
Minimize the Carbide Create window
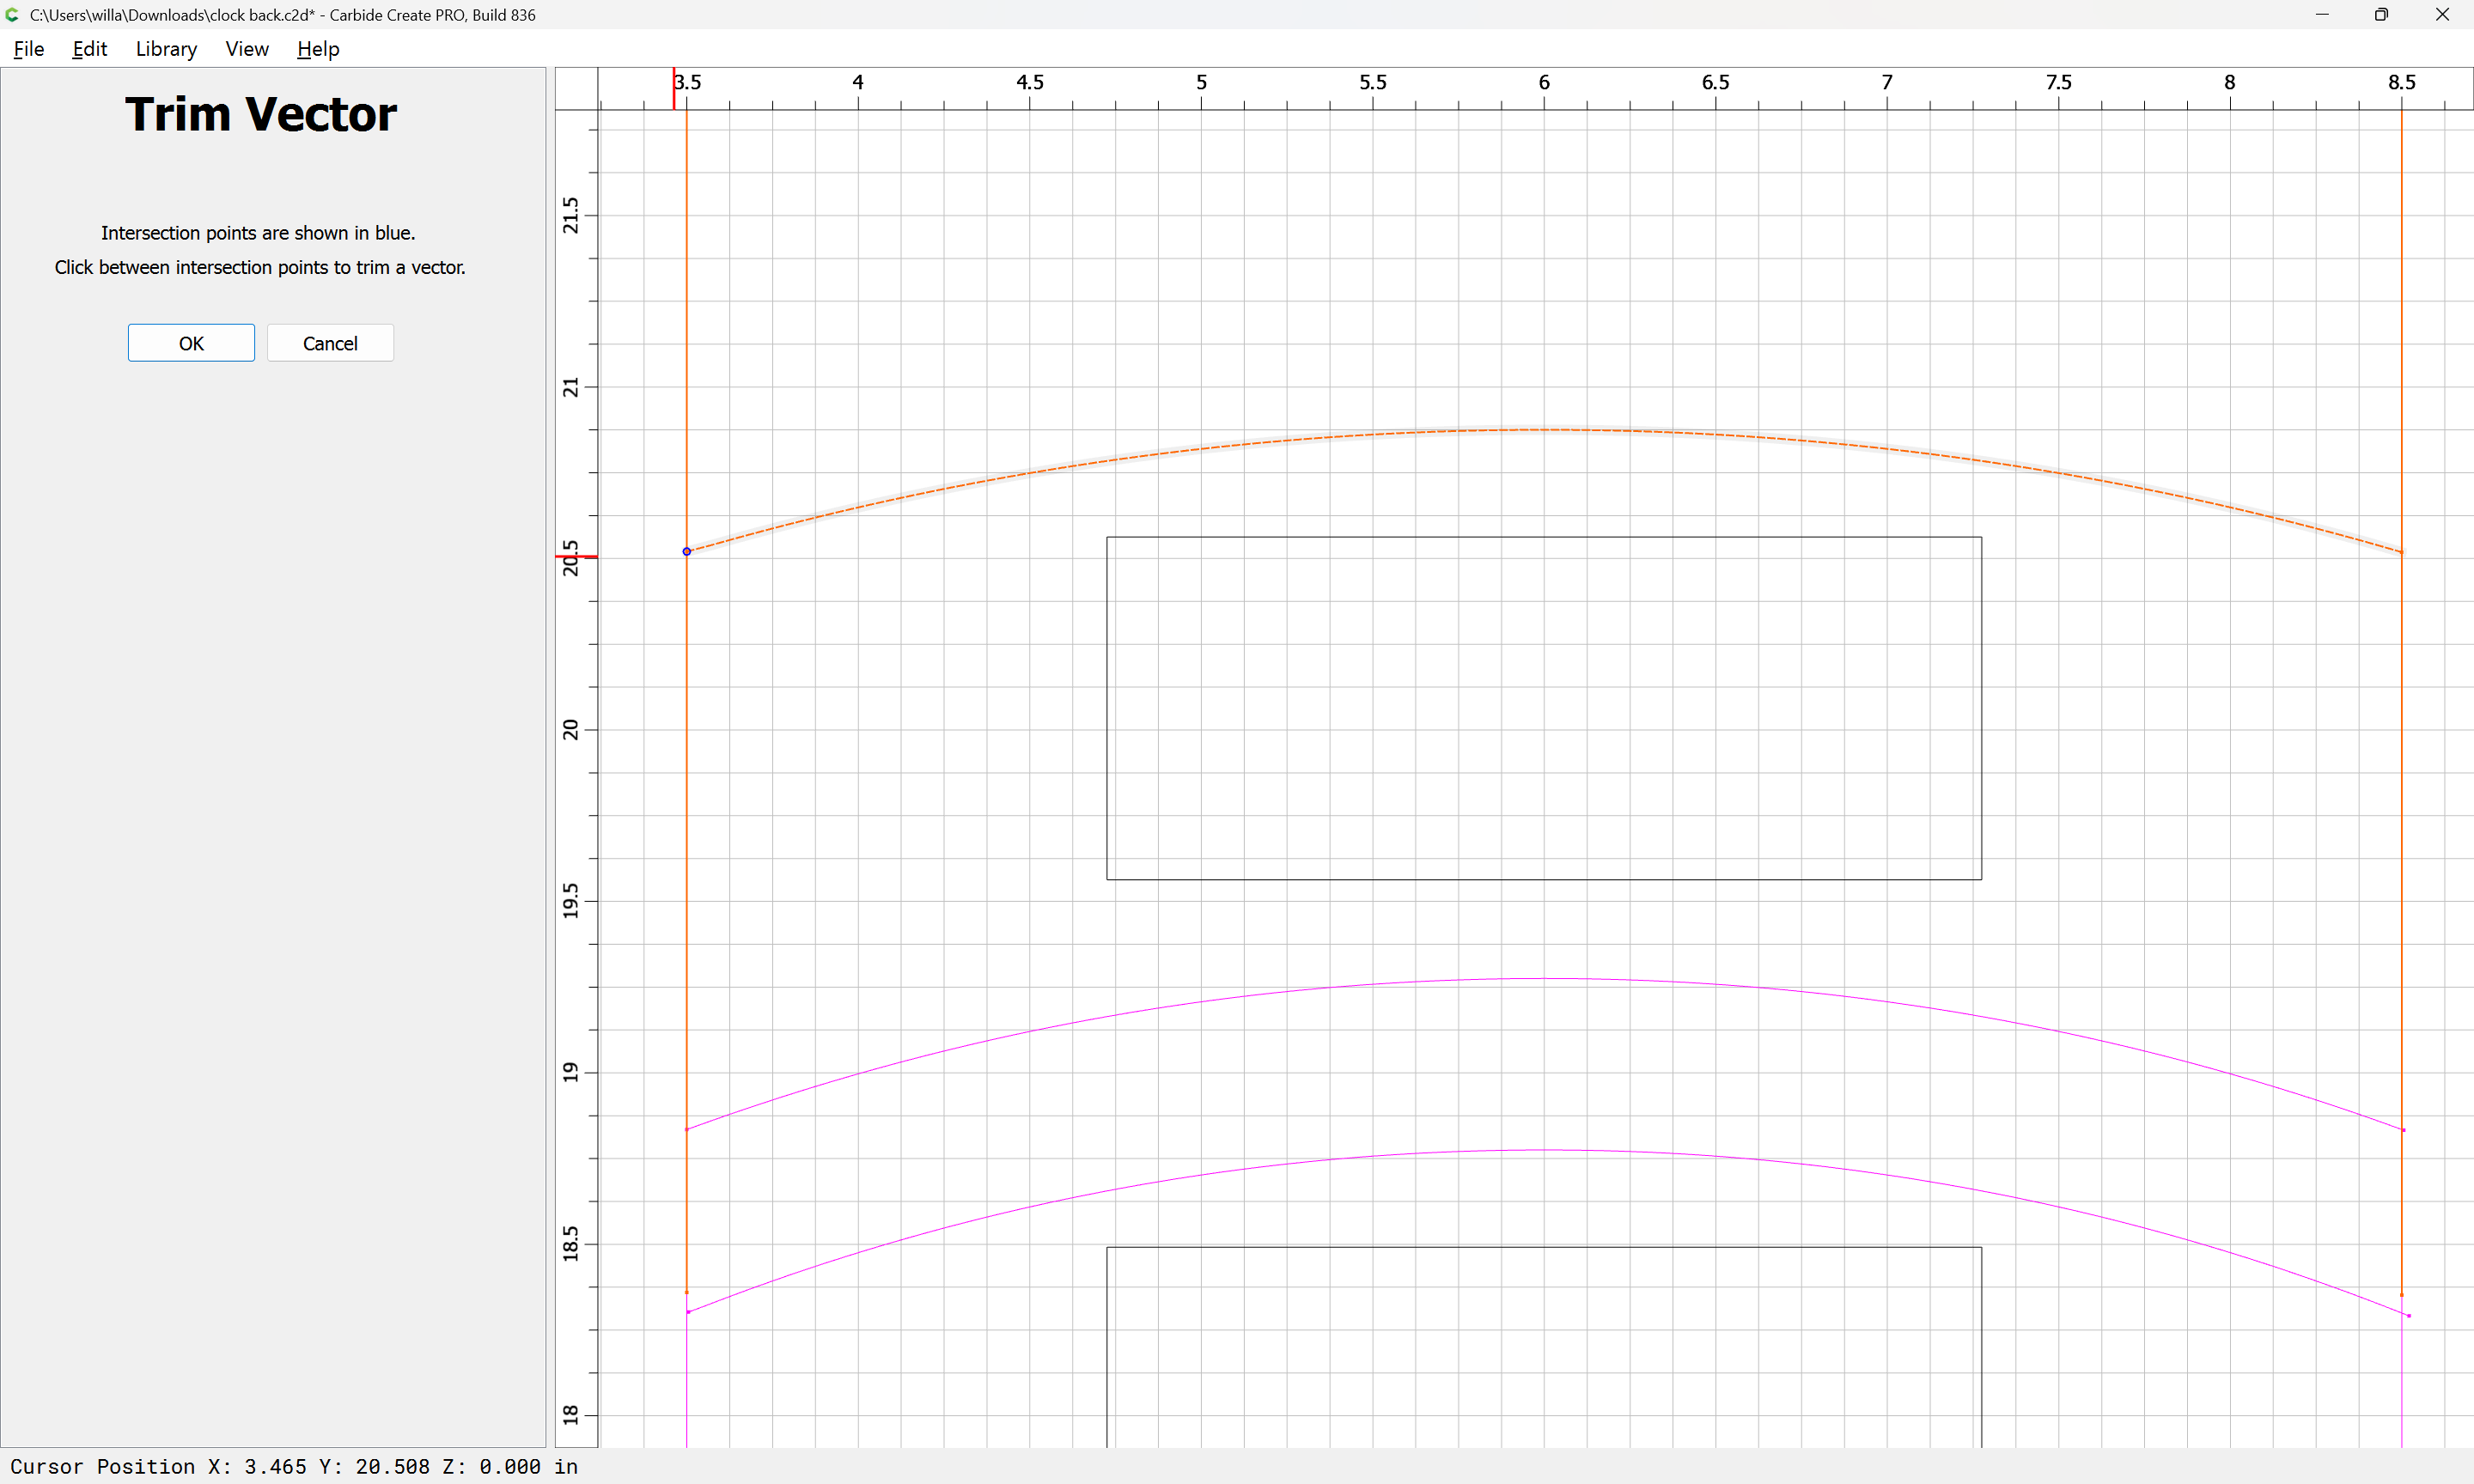click(2322, 15)
